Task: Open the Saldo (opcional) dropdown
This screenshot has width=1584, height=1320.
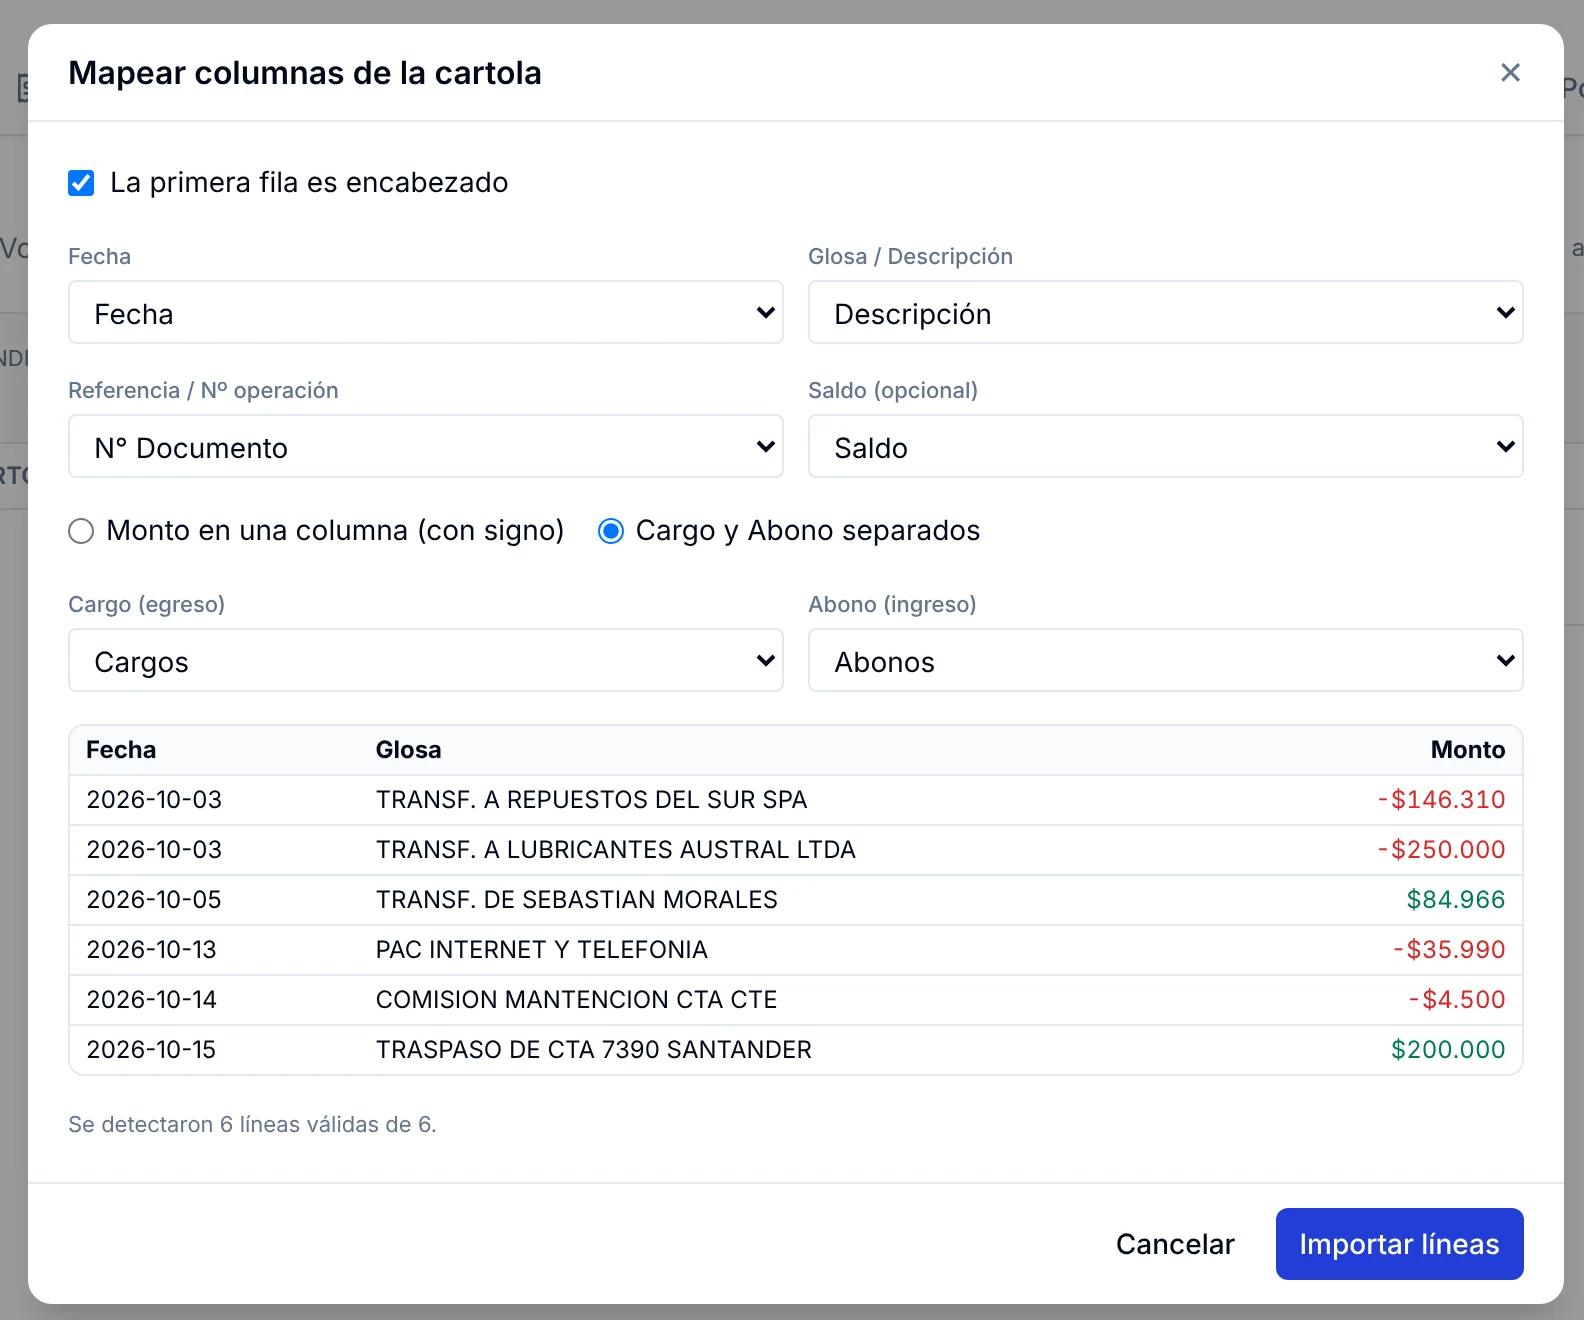Action: (1165, 447)
